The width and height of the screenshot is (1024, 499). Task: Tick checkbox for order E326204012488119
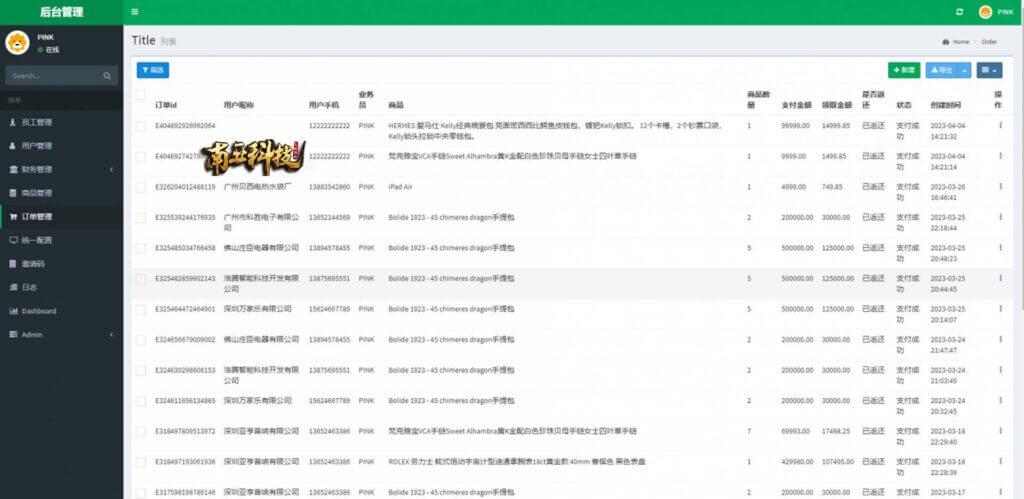pos(140,187)
